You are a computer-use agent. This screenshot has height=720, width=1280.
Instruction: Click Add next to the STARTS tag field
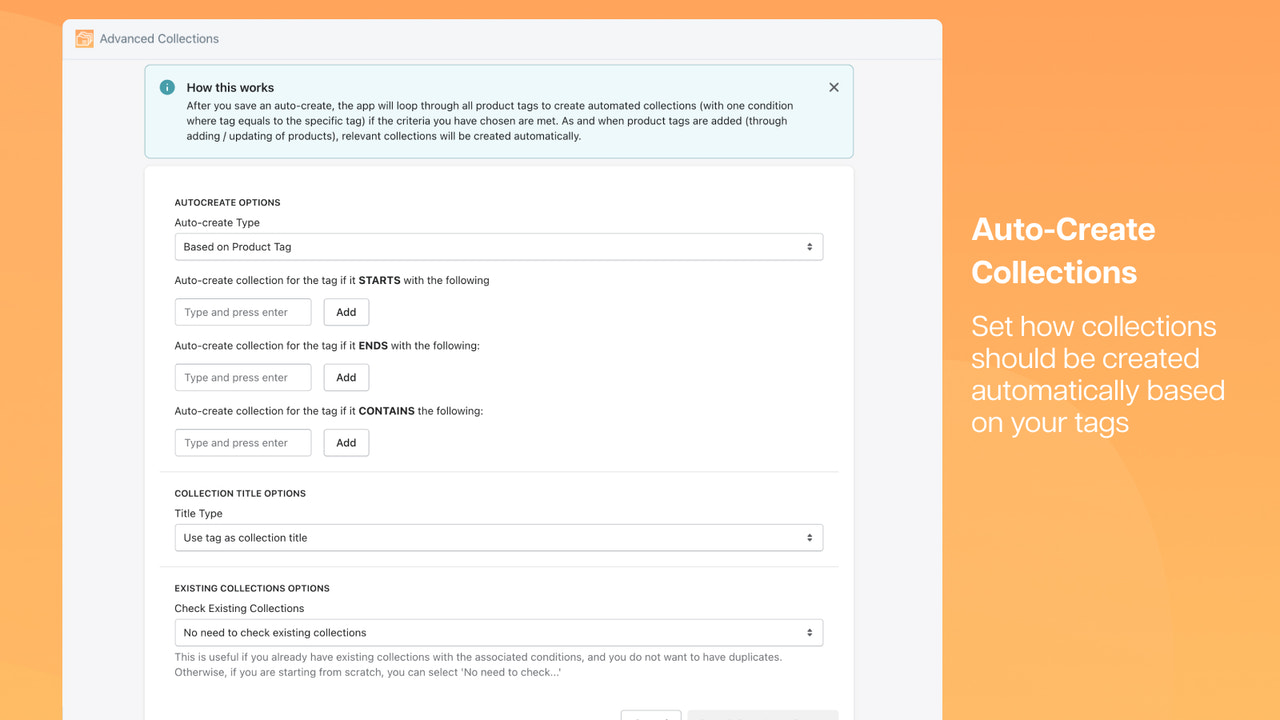coord(346,311)
